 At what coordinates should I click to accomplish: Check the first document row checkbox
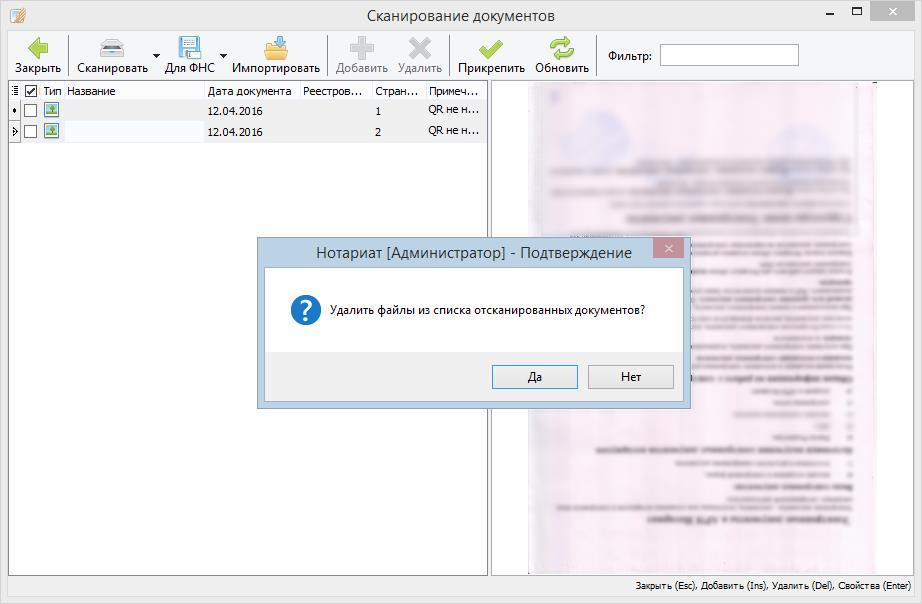31,111
